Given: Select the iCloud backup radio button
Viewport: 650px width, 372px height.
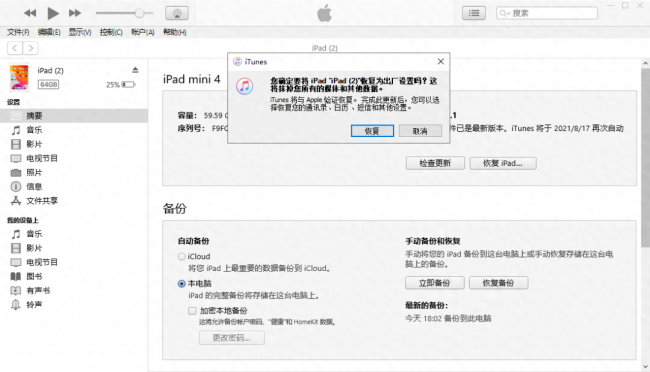Looking at the screenshot, I should [181, 256].
